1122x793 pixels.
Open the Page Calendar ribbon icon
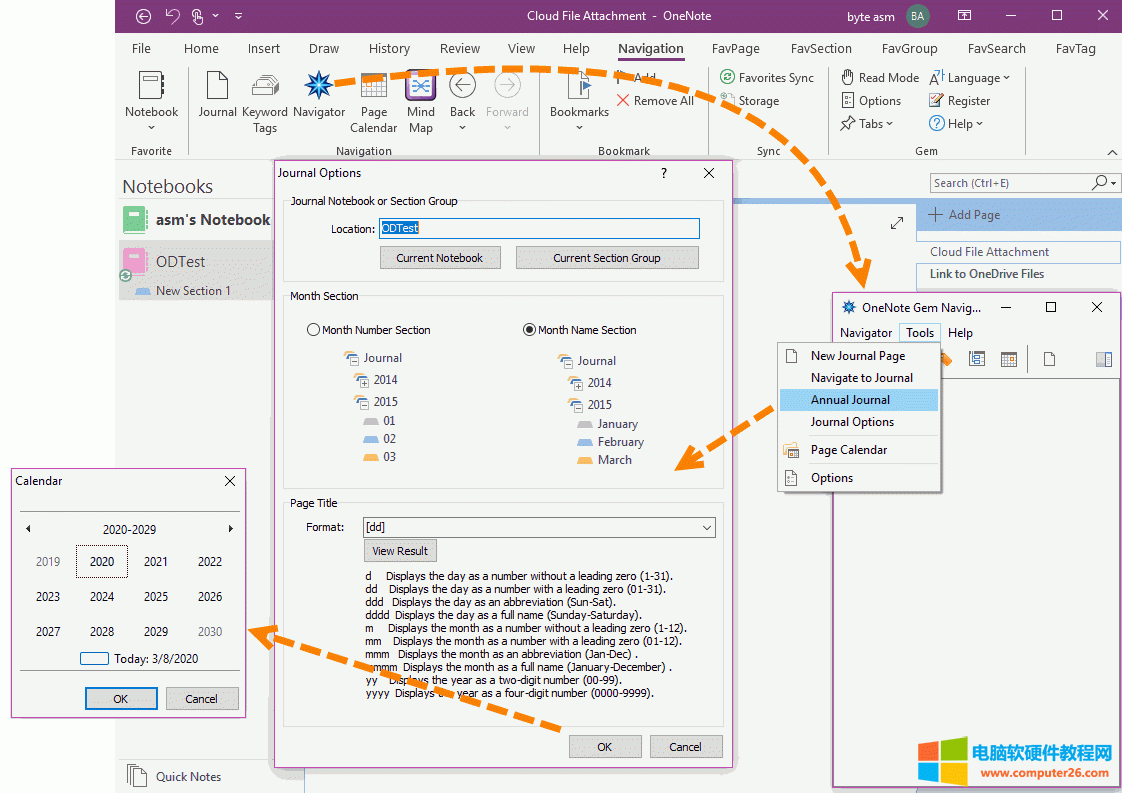click(x=374, y=87)
